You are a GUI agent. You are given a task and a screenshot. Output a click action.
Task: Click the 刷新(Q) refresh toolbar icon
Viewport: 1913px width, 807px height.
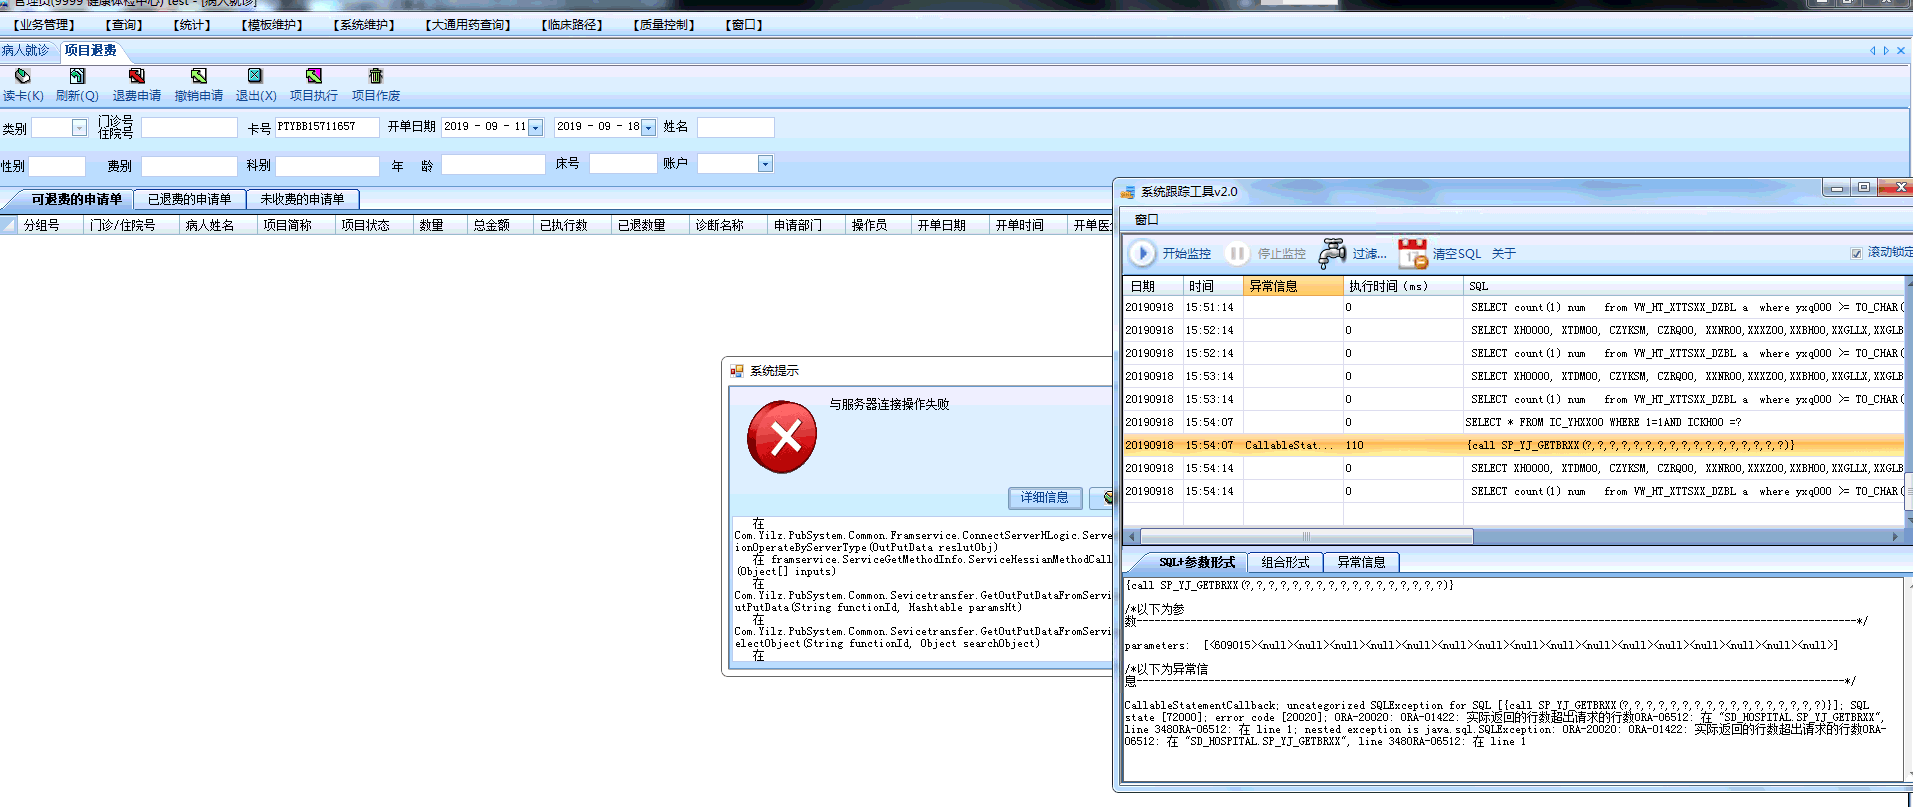click(77, 76)
